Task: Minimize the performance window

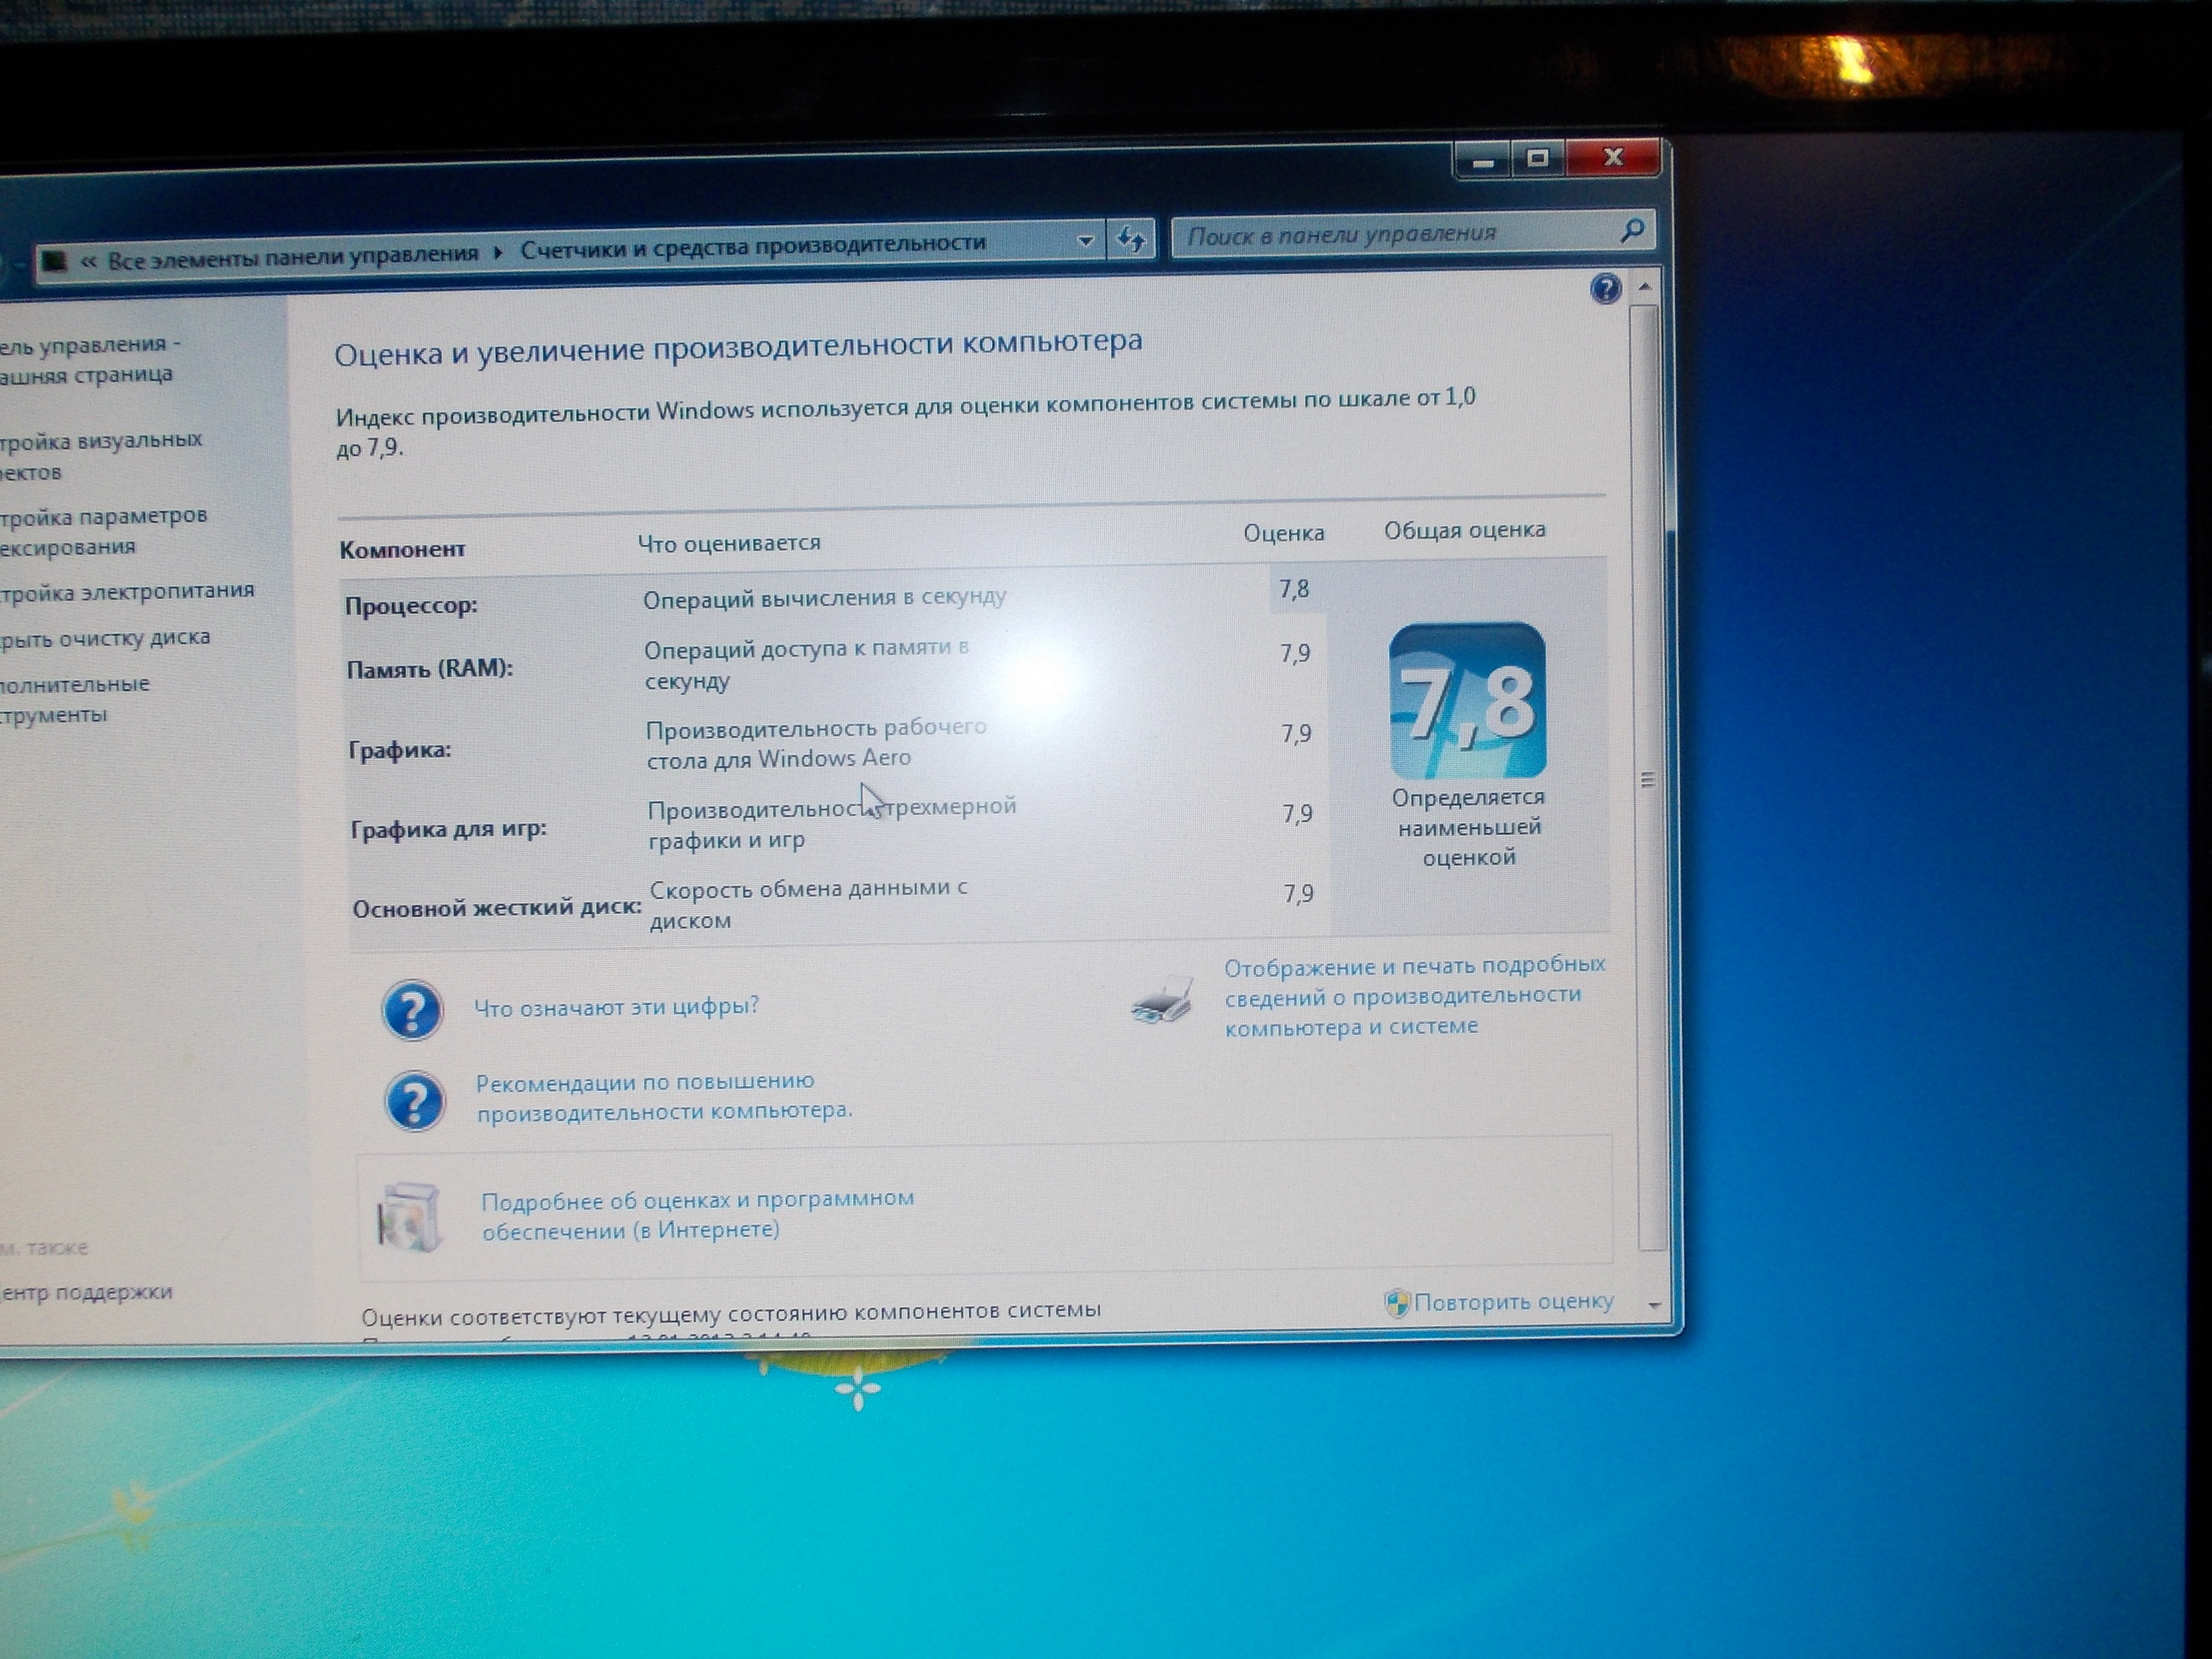Action: click(1483, 161)
